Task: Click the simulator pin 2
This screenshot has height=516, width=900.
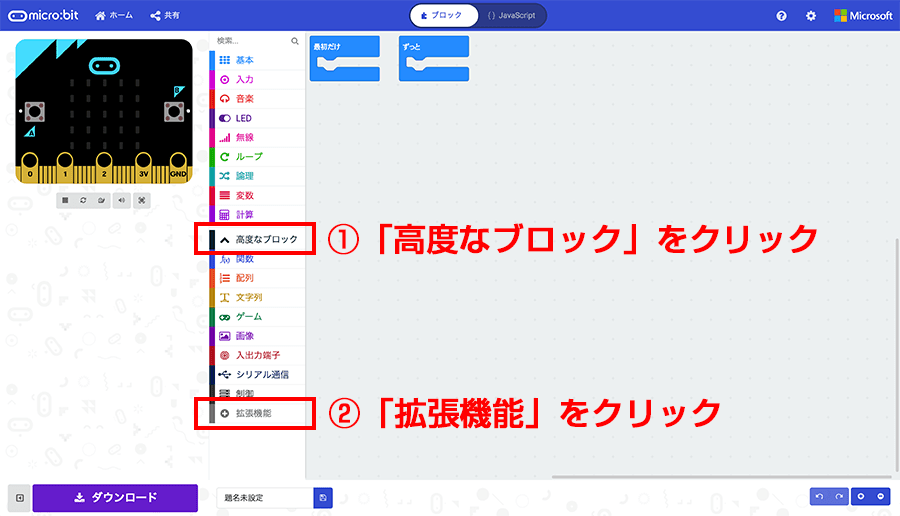Action: tap(104, 168)
